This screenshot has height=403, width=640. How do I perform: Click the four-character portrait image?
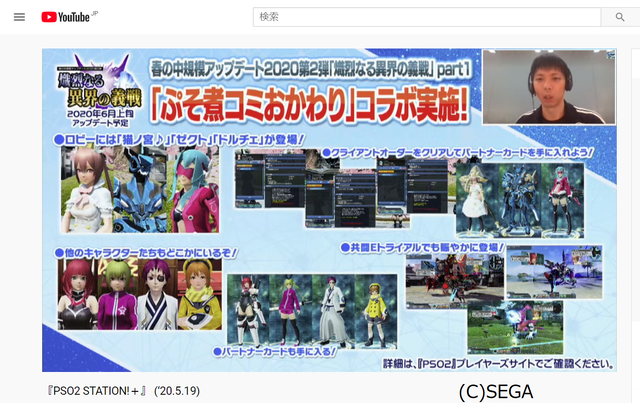coord(140,294)
